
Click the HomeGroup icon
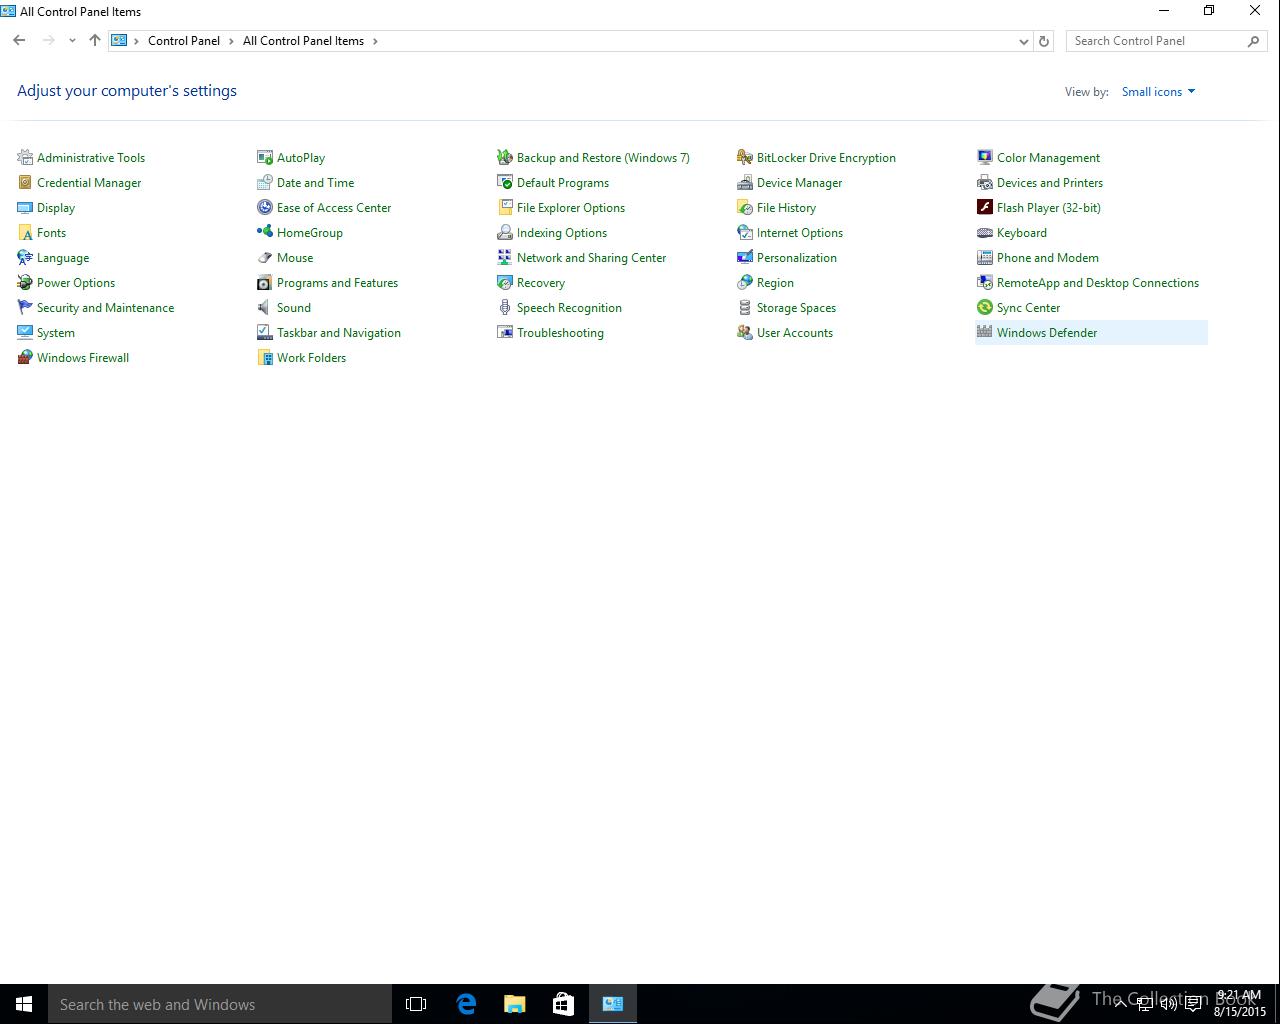coord(265,232)
